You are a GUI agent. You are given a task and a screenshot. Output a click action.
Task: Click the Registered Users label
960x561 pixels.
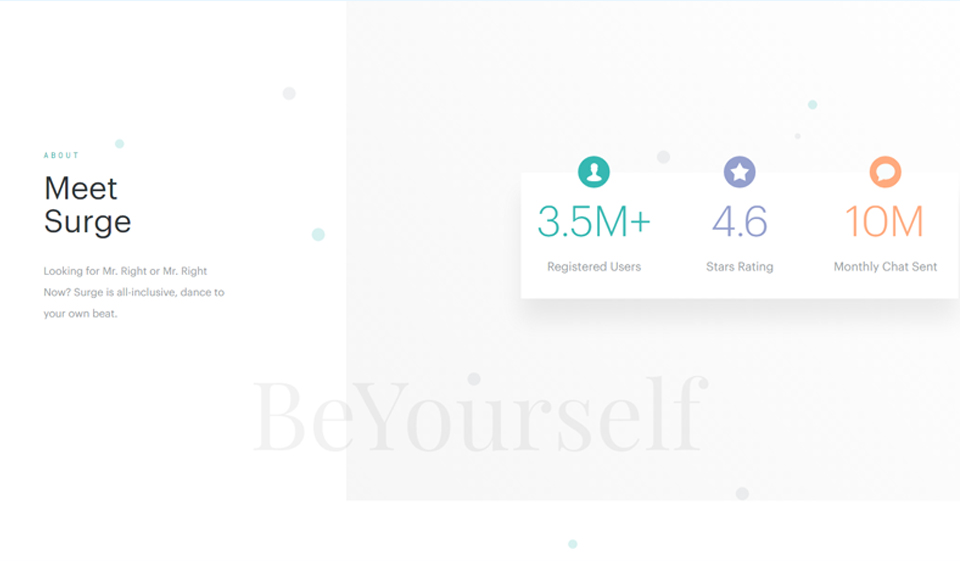[x=594, y=267]
